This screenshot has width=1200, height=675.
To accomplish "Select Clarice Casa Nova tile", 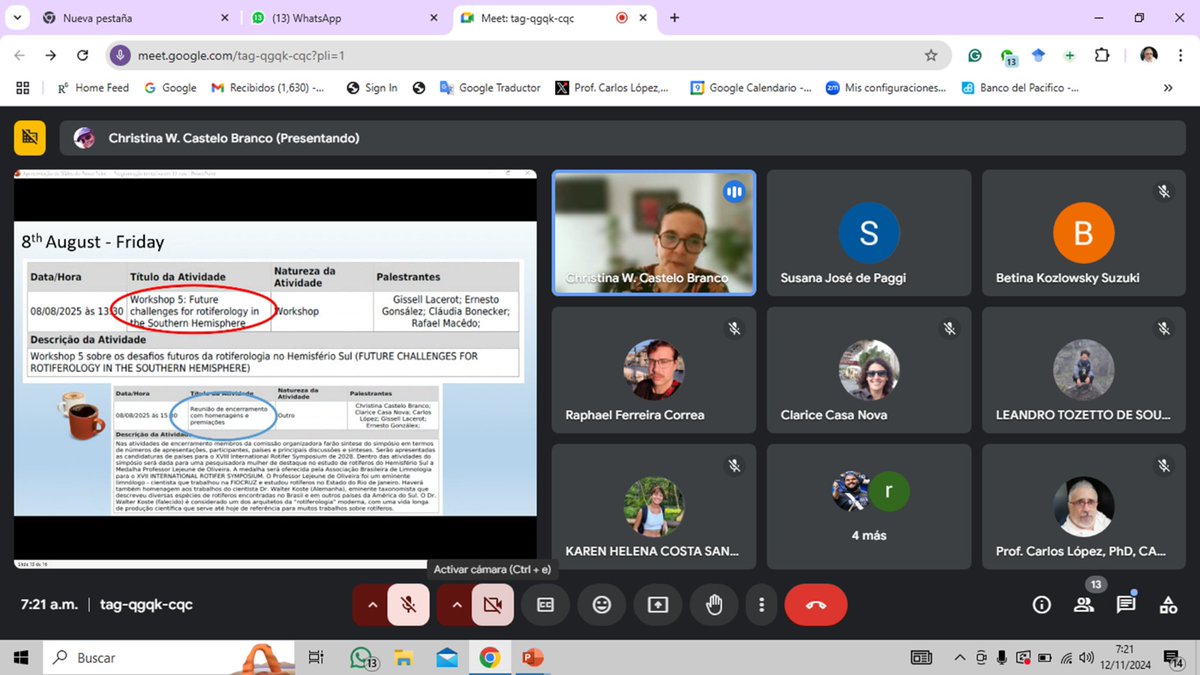I will point(868,369).
